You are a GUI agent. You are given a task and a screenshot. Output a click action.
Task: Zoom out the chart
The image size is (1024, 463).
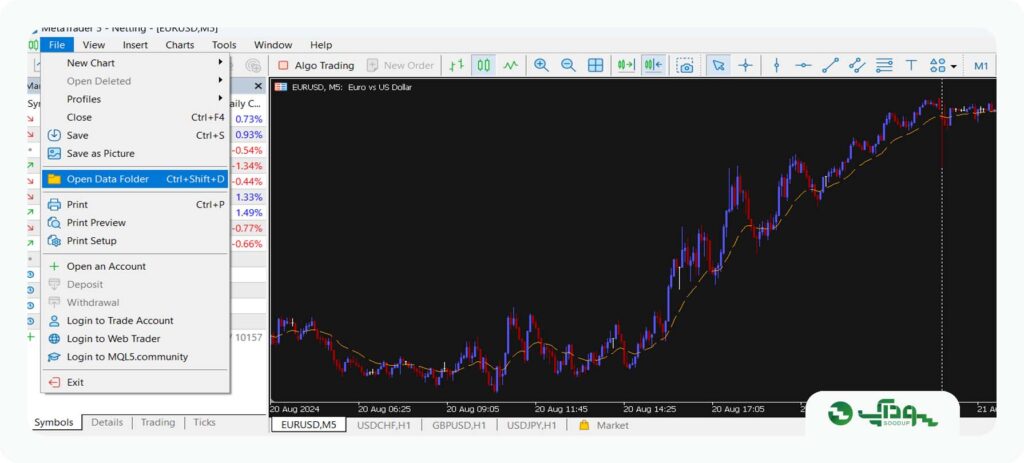[x=568, y=65]
